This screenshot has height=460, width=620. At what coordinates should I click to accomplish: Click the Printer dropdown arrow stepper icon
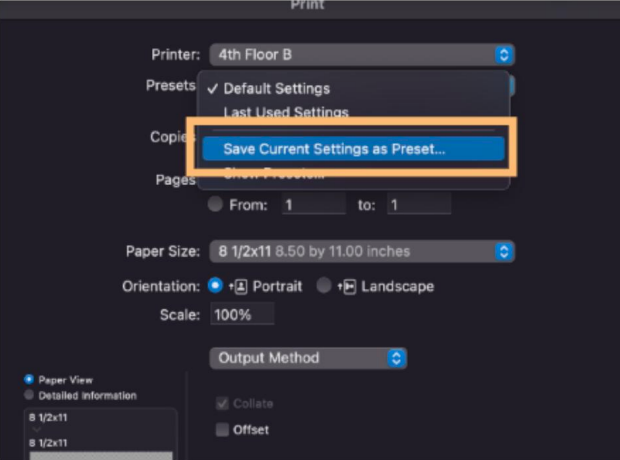coord(504,55)
